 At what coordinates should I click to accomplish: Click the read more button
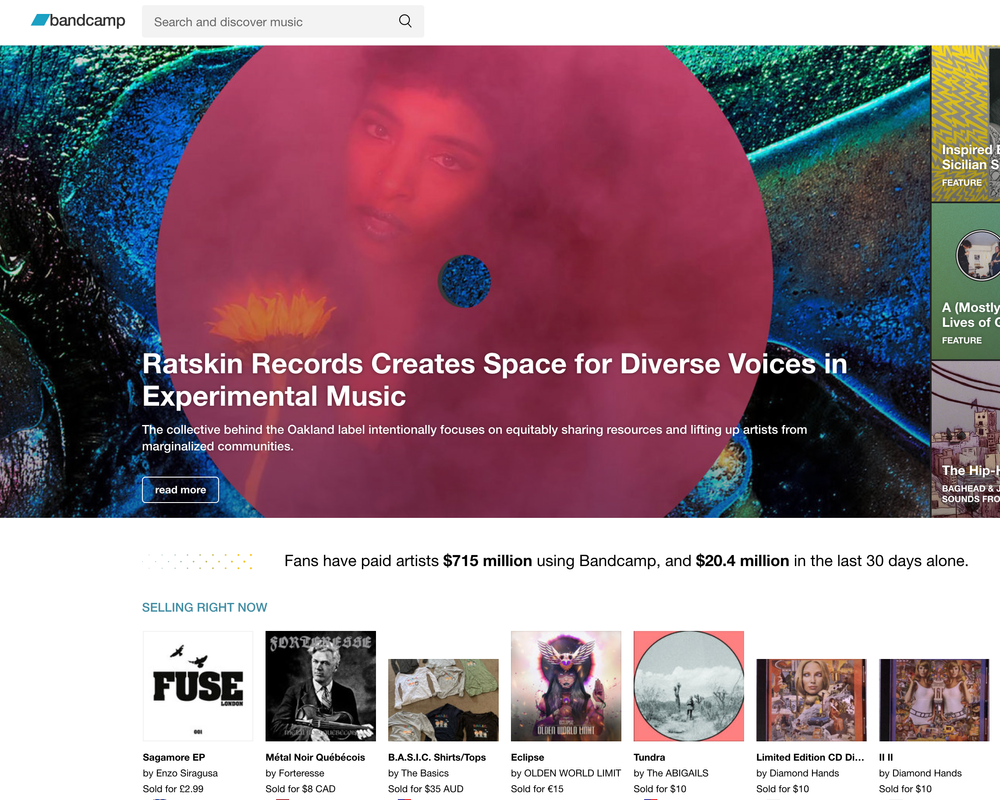(180, 490)
